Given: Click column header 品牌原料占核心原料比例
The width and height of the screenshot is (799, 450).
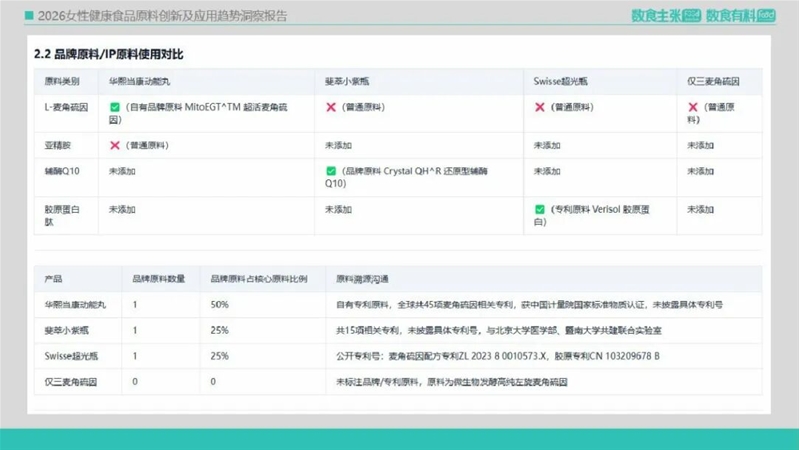Looking at the screenshot, I should click(x=259, y=279).
